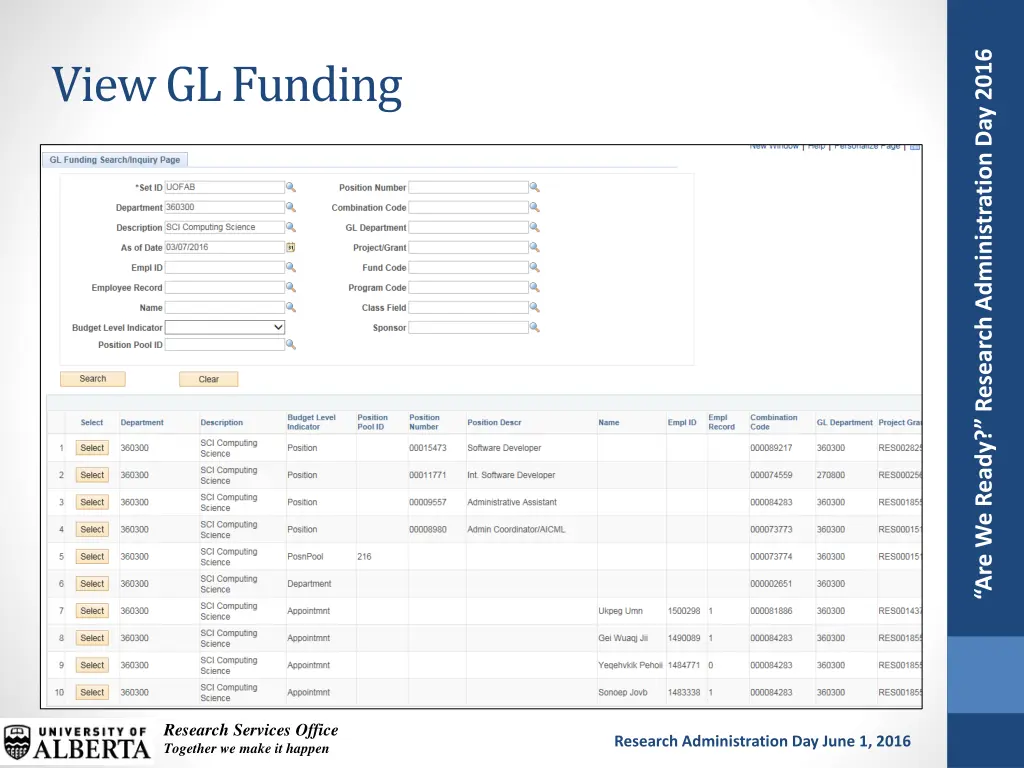Click GL Department value 270800
Screen dimensions: 1024x768
(831, 475)
